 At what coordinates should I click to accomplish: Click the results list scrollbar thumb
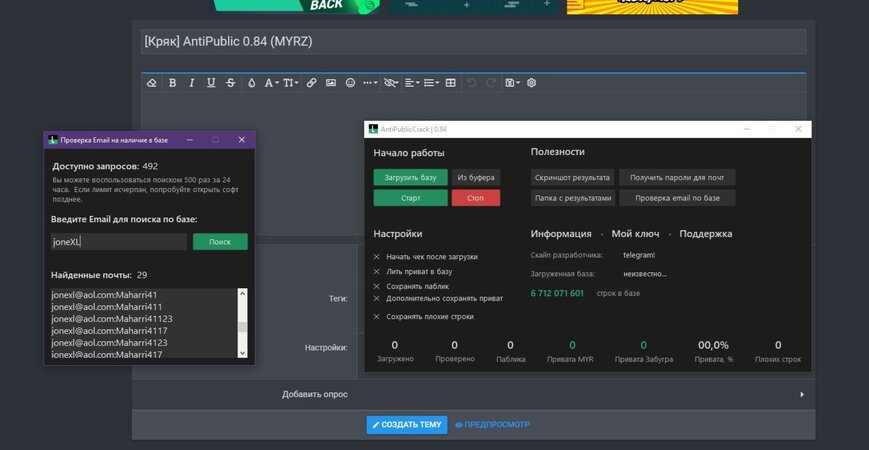[x=242, y=327]
